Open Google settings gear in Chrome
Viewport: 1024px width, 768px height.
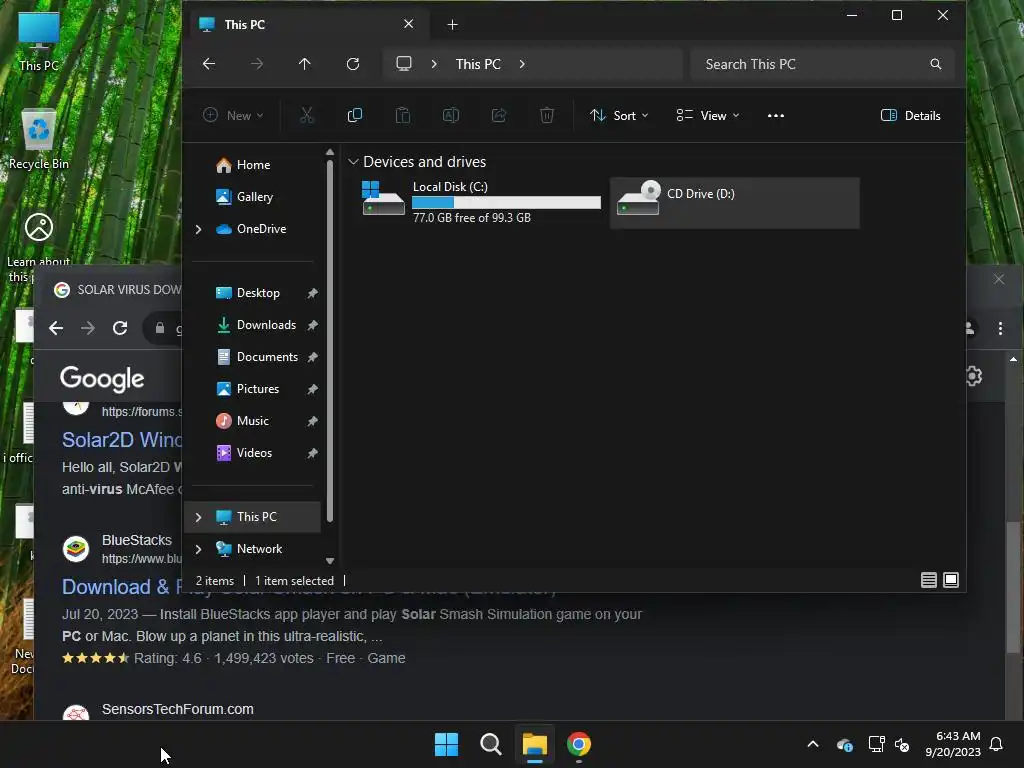pos(973,376)
